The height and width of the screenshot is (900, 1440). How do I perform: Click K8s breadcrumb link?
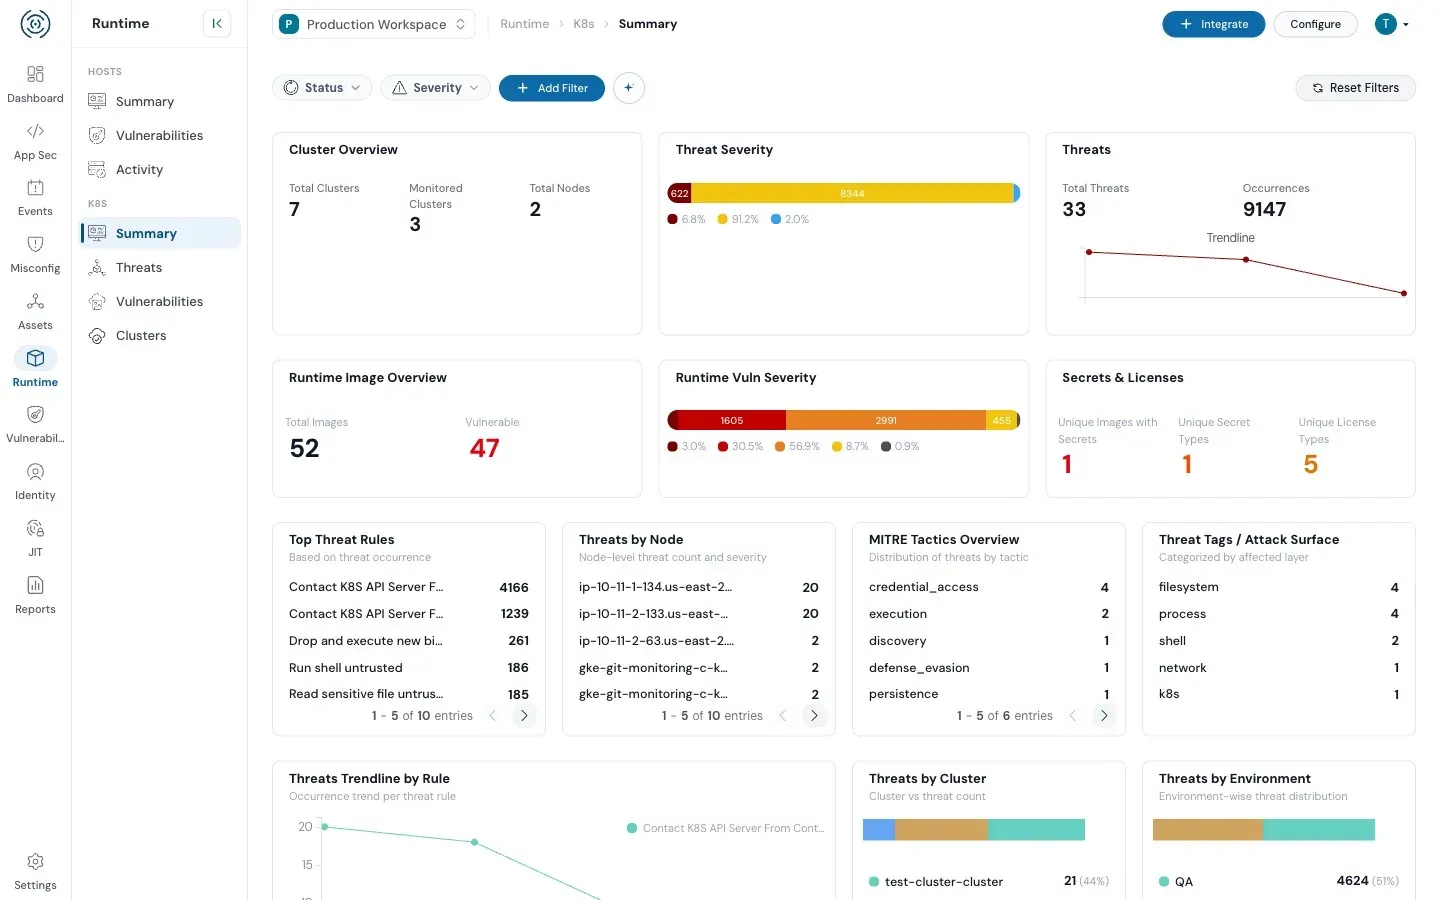pos(584,24)
